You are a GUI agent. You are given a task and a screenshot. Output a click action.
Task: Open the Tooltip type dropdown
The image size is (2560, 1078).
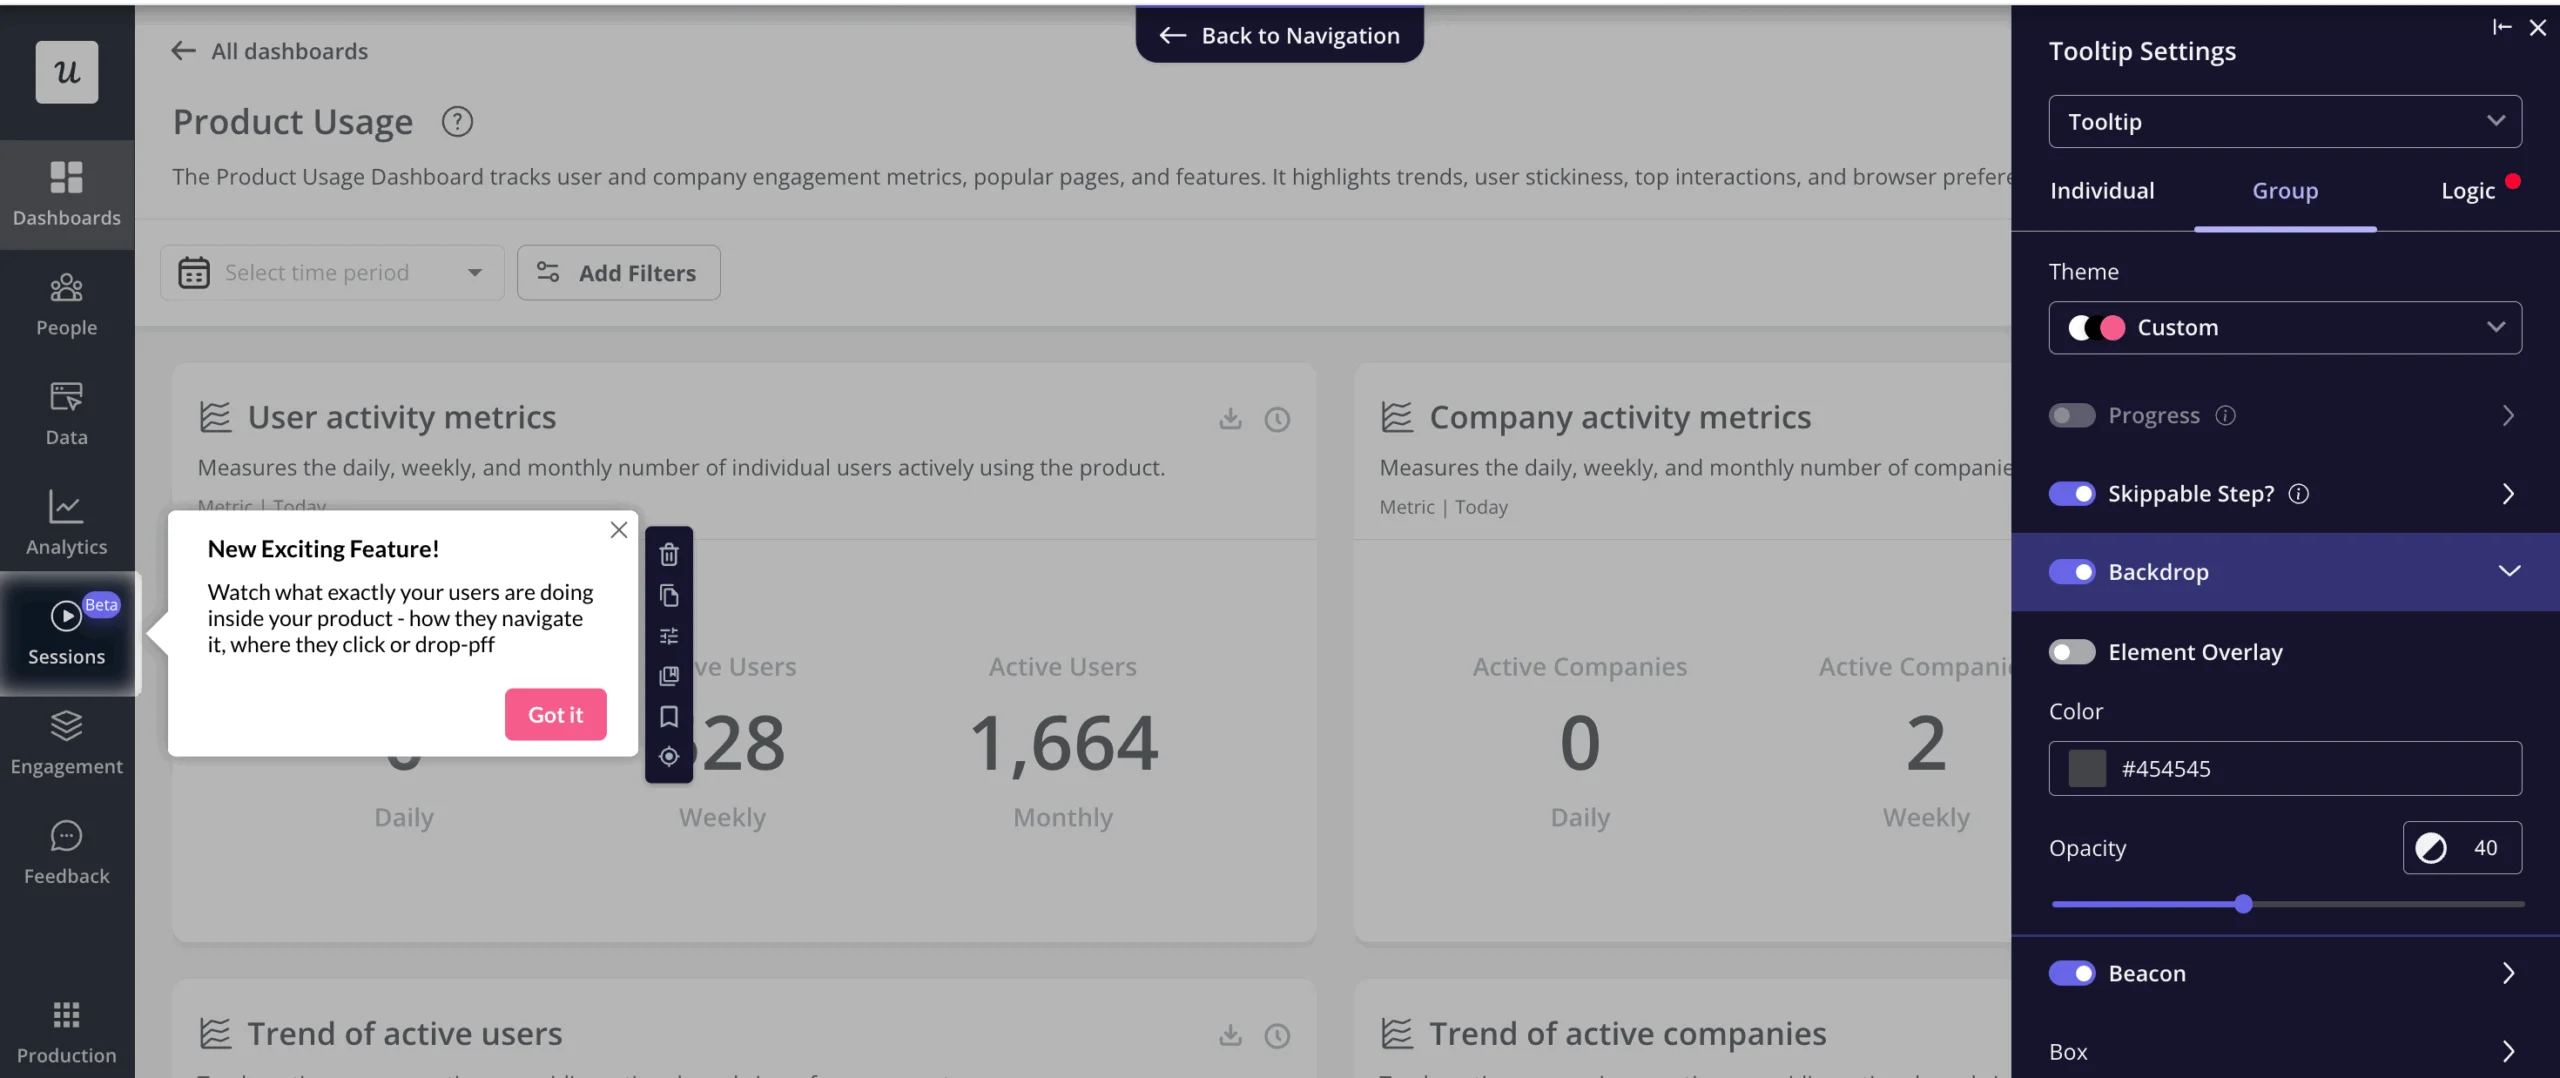2284,122
